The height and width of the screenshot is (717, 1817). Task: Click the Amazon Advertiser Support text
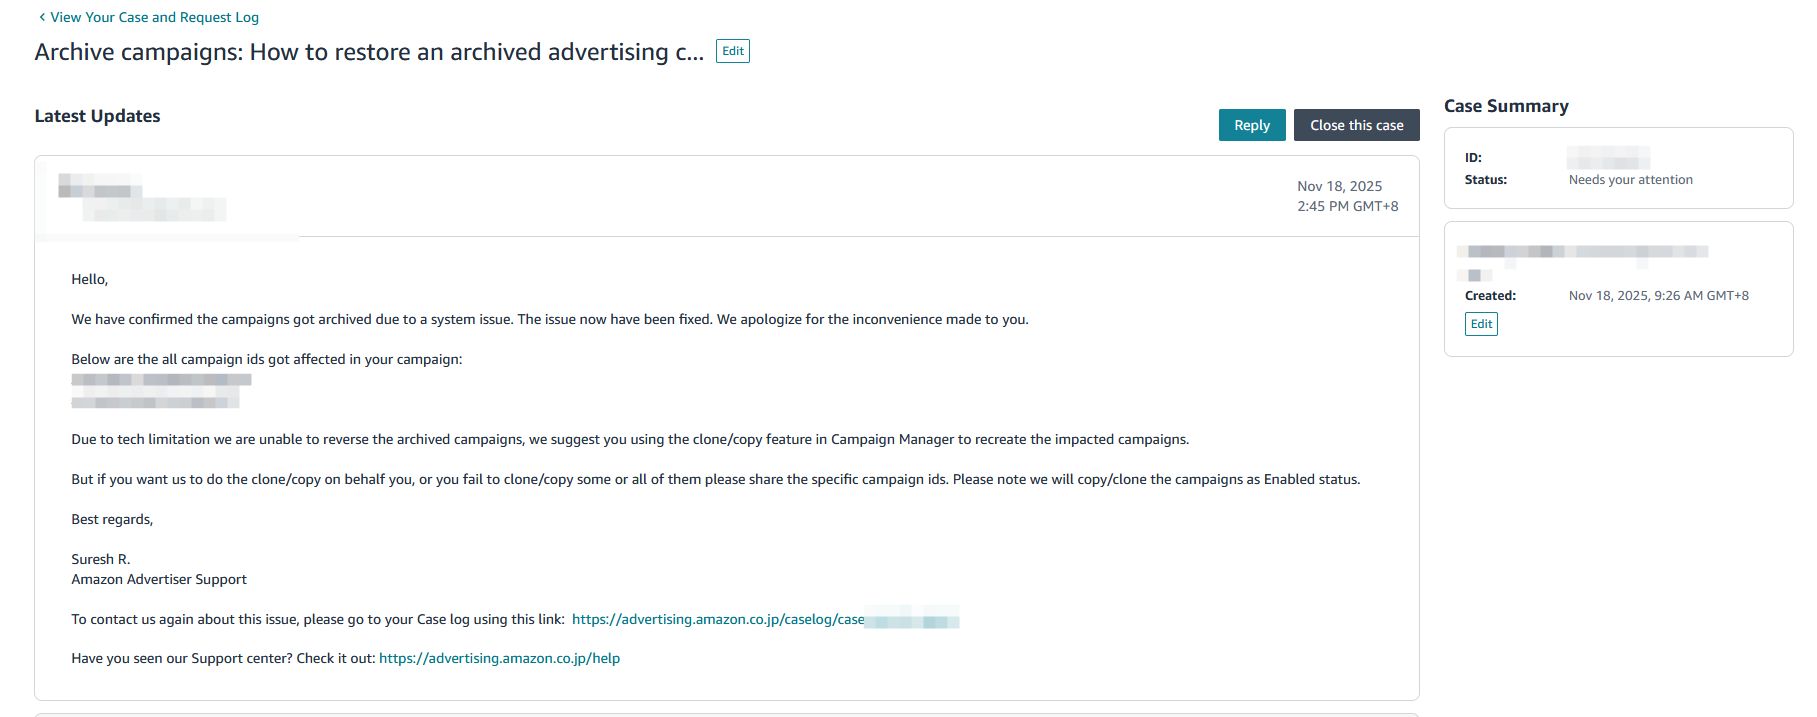tap(158, 579)
